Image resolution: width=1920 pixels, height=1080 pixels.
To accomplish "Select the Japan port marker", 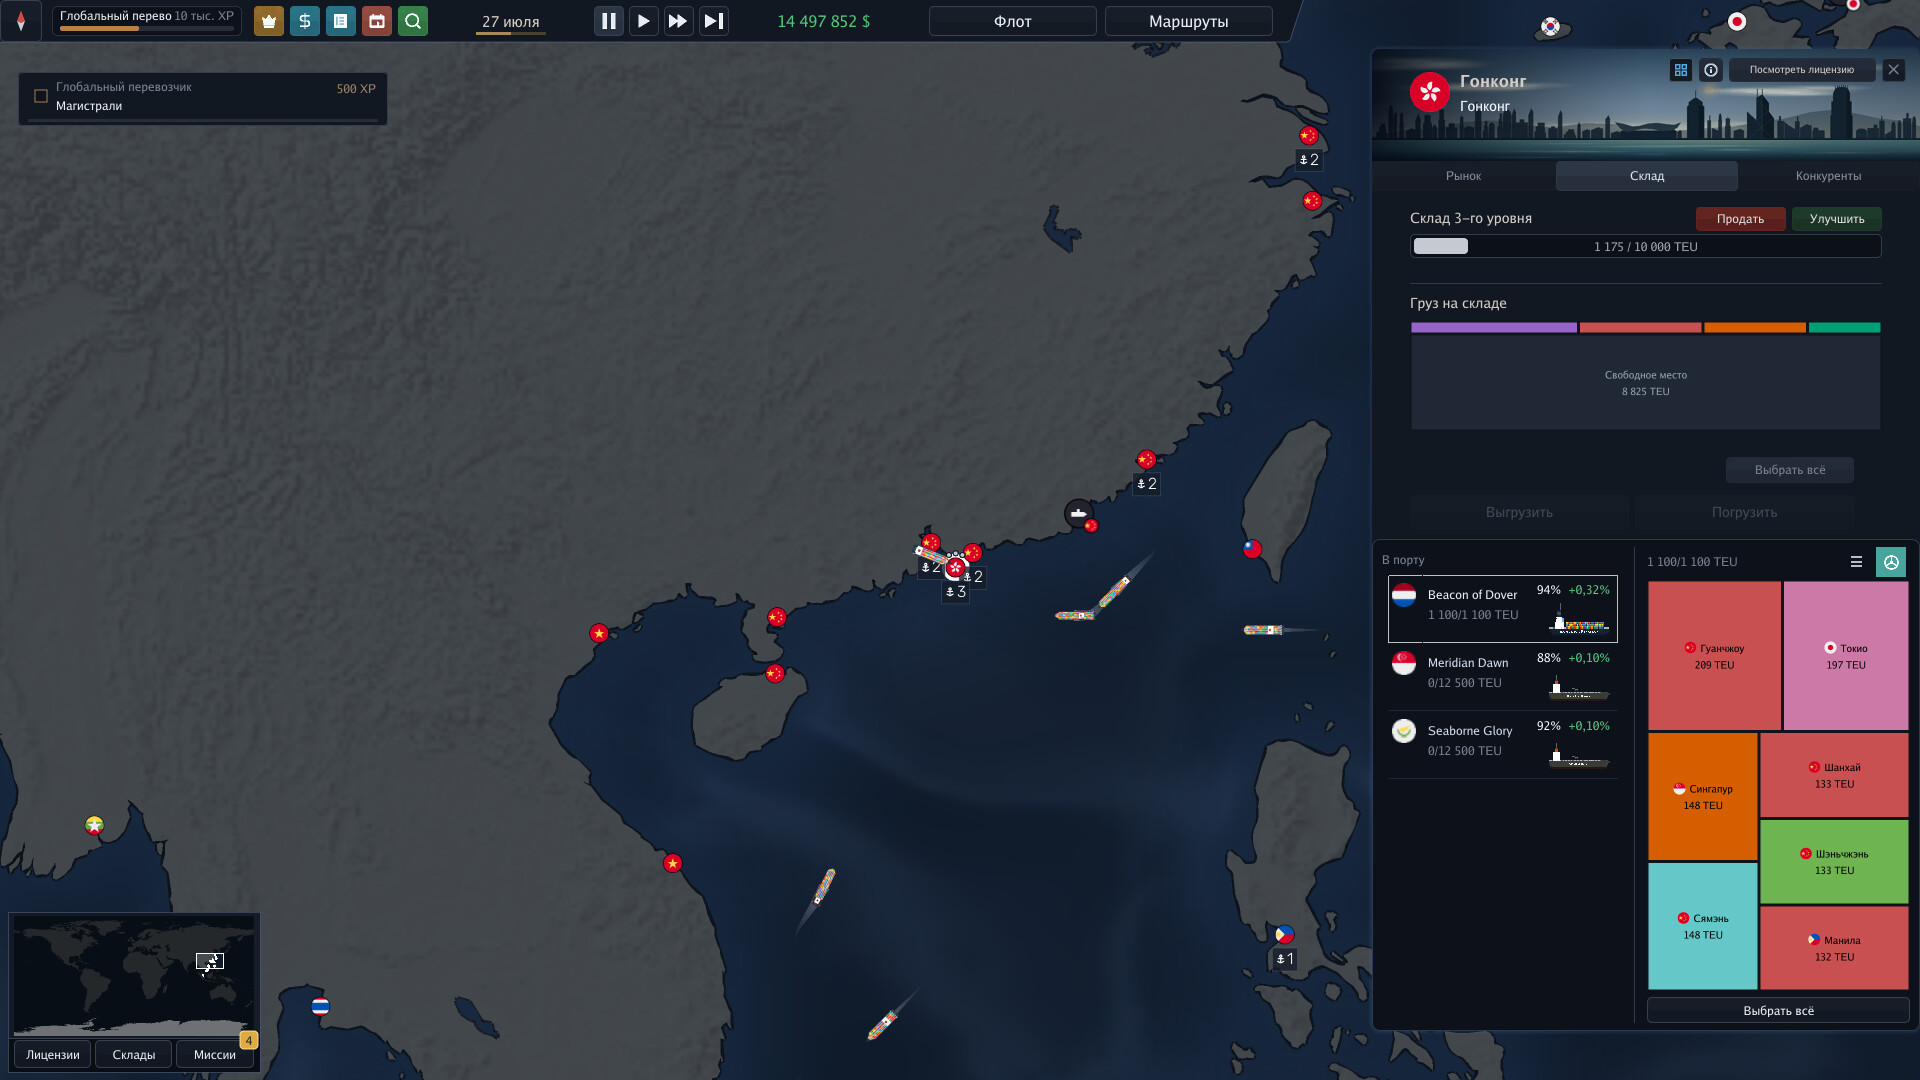I will [1737, 21].
